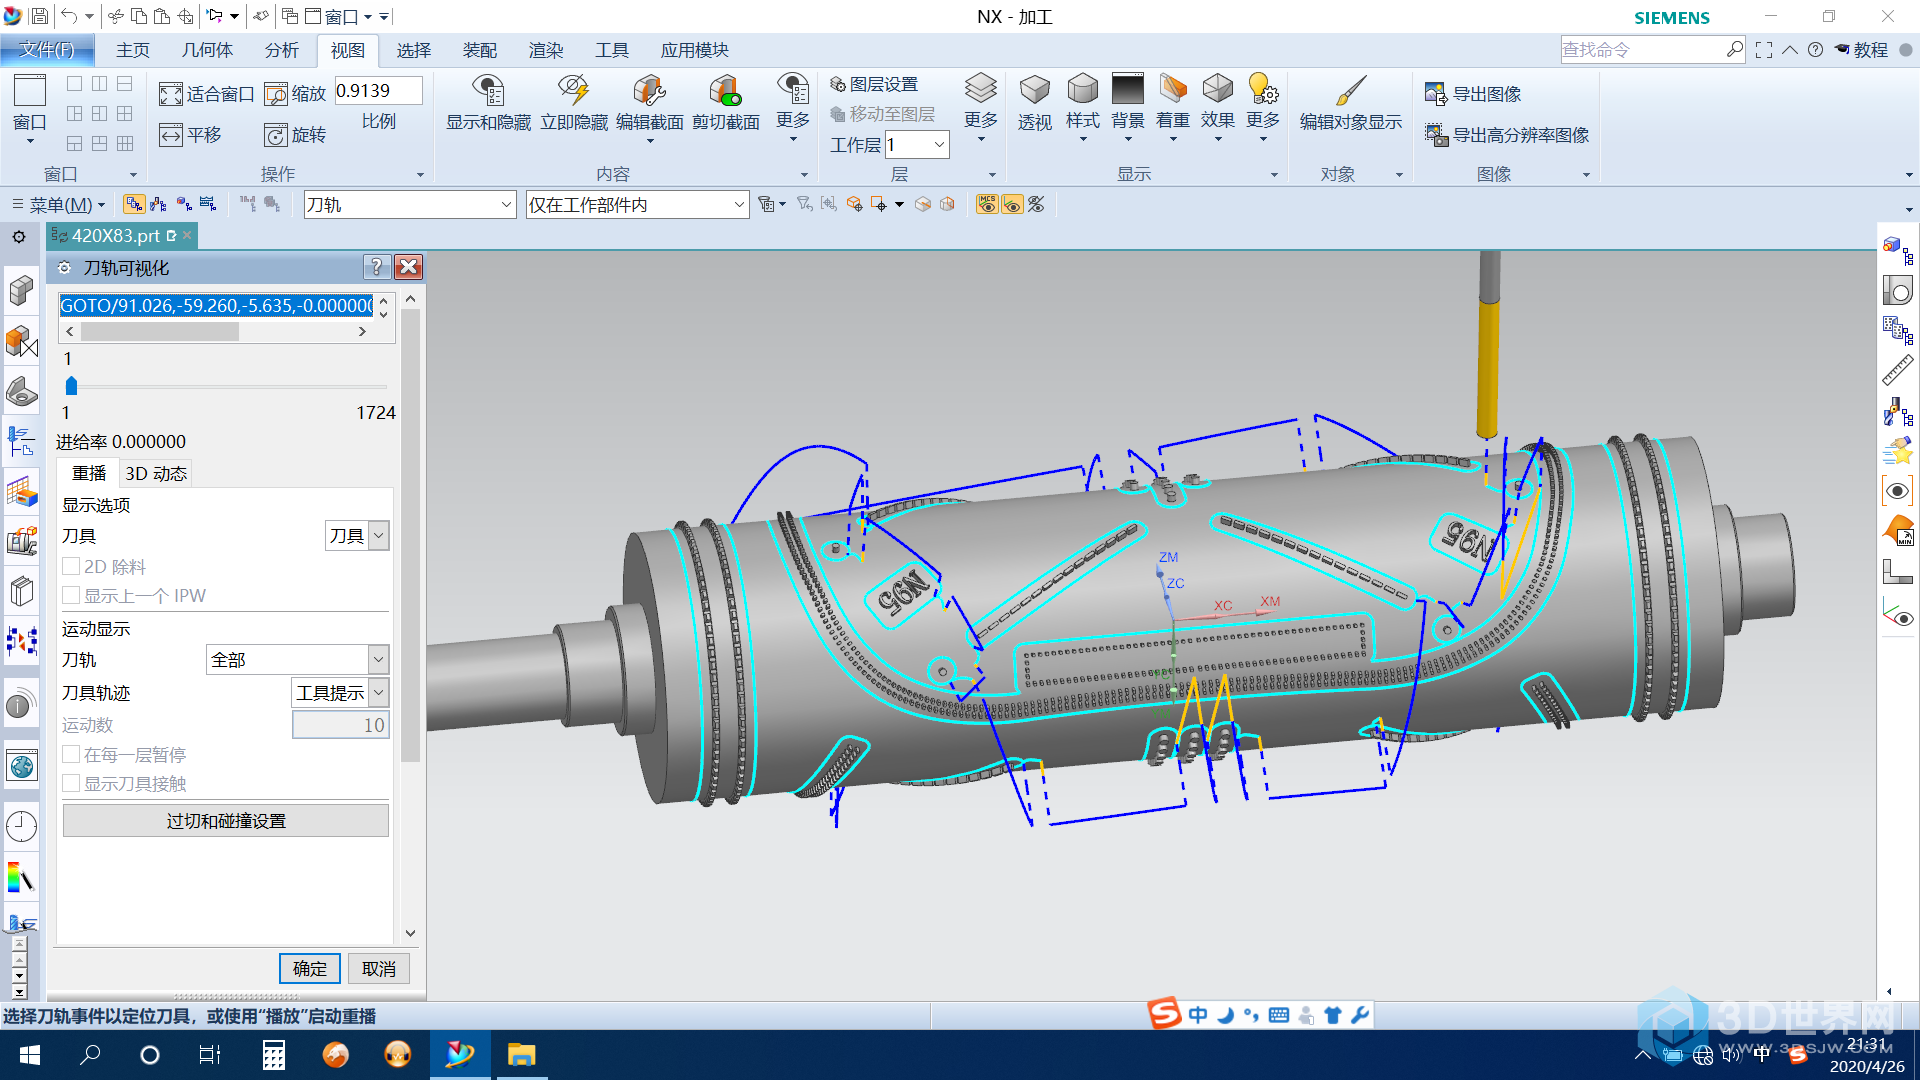The image size is (1920, 1080).
Task: Open File Explorer from taskbar
Action: tap(521, 1055)
